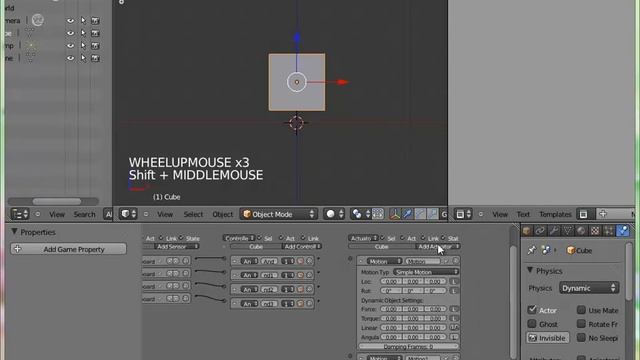Click Add Game Property button
Screen dimensions: 640x360
(69, 249)
